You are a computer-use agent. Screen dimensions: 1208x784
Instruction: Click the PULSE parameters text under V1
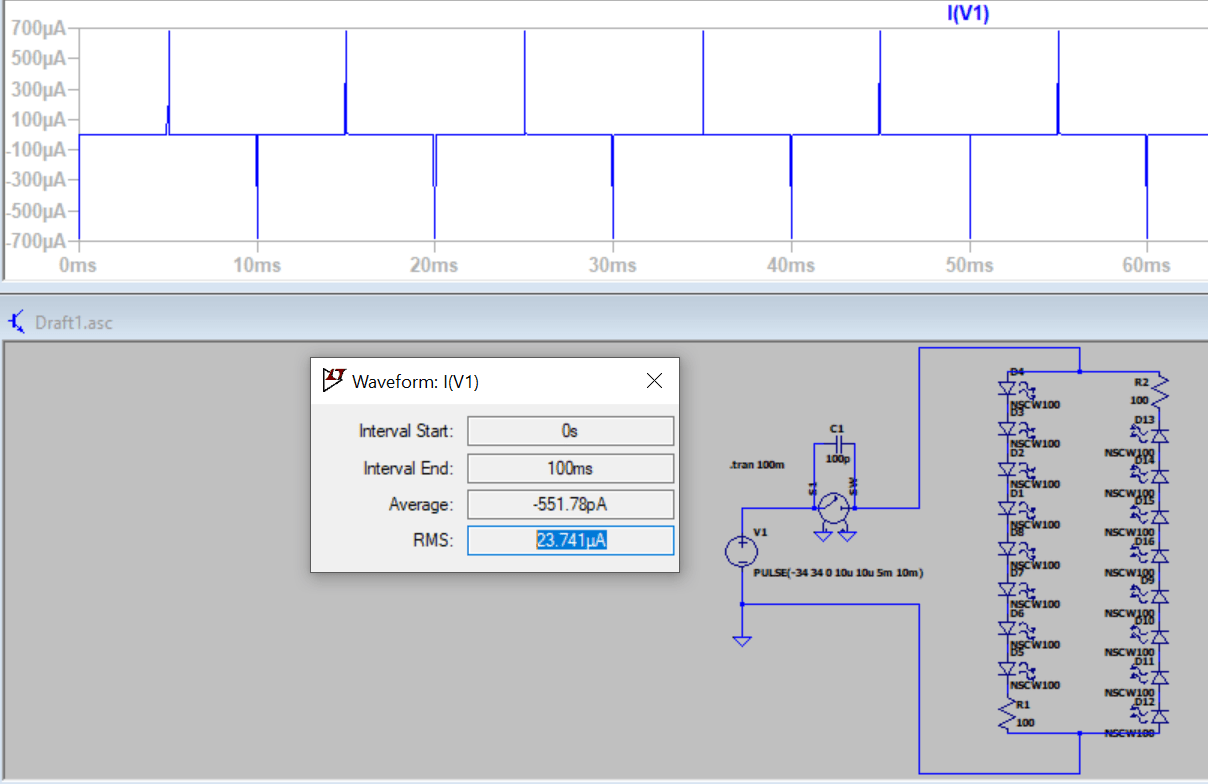pyautogui.click(x=838, y=572)
